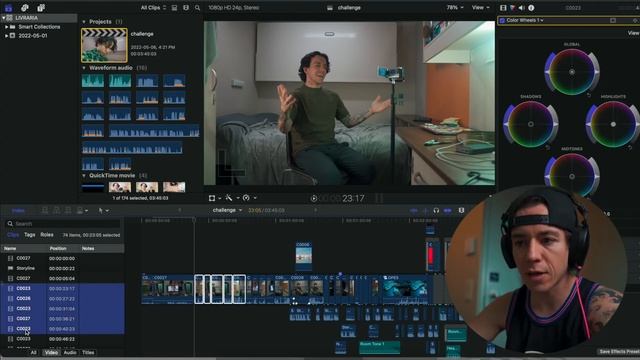Open the Titles and Generators sidebar icon

[x=41, y=7]
